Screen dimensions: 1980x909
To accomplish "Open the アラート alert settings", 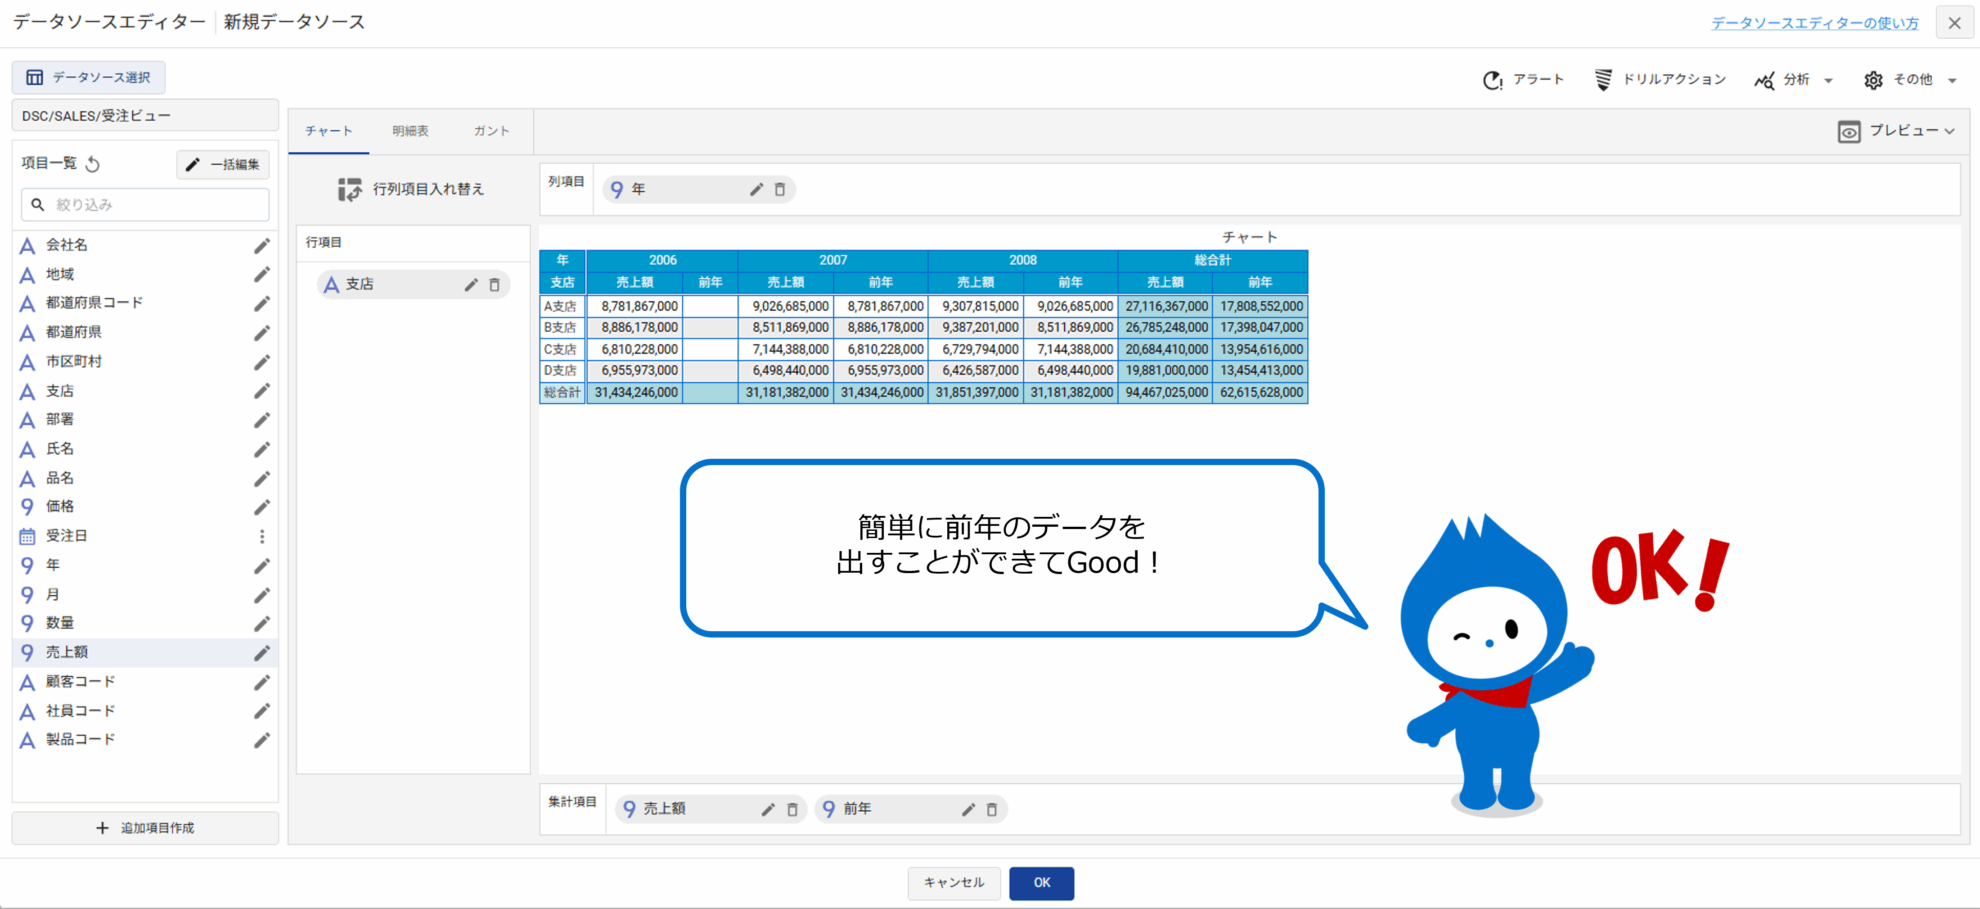I will [x=1523, y=80].
